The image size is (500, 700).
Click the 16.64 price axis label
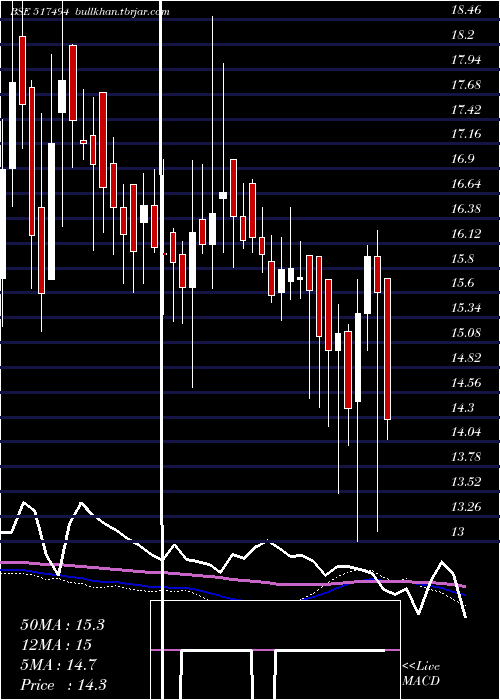[467, 184]
